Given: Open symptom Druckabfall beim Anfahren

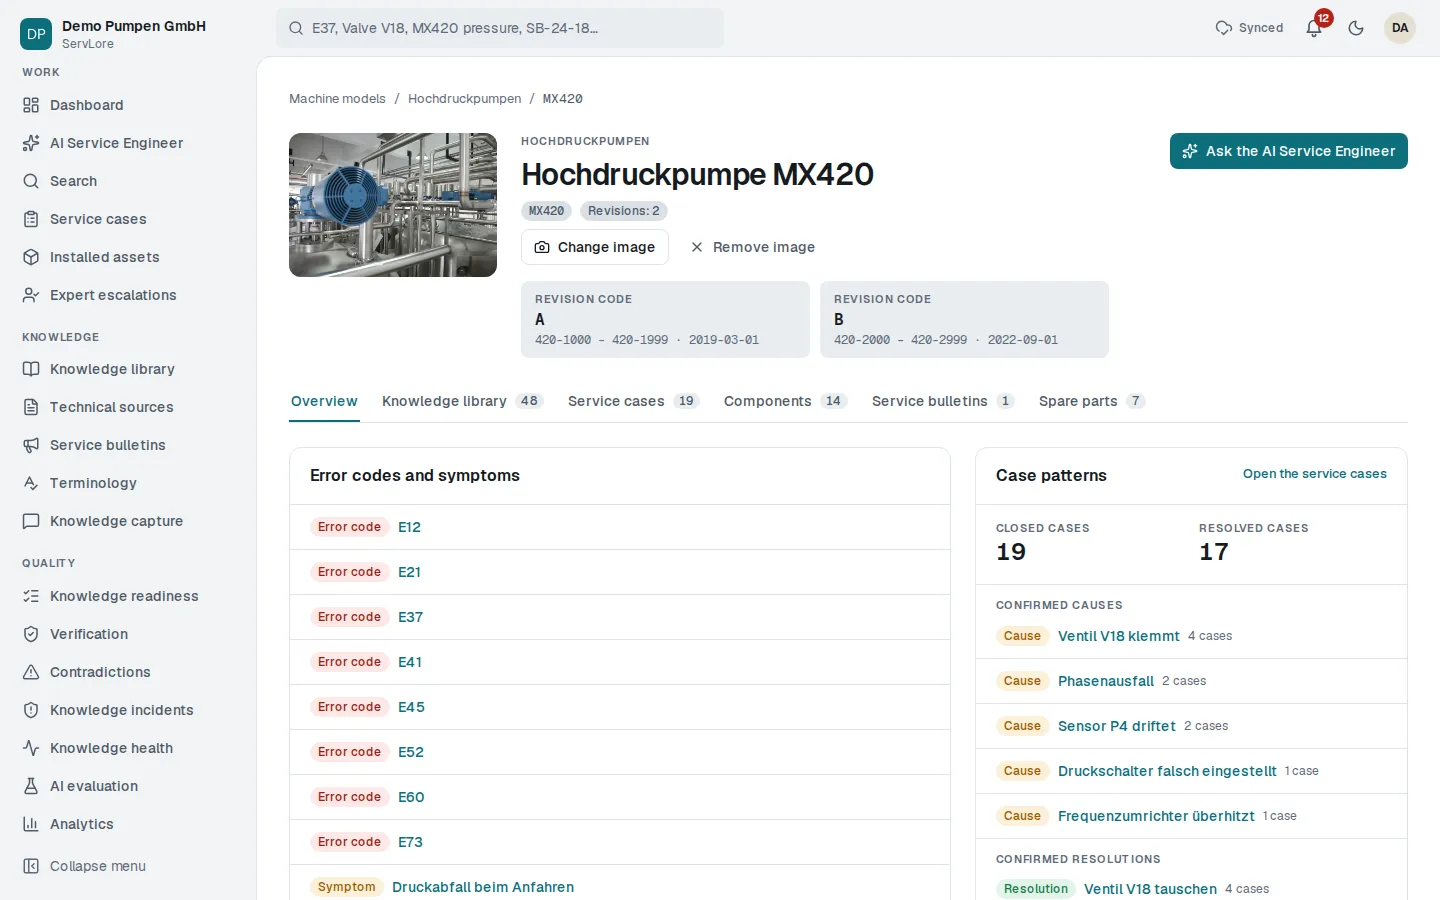Looking at the screenshot, I should coord(483,887).
